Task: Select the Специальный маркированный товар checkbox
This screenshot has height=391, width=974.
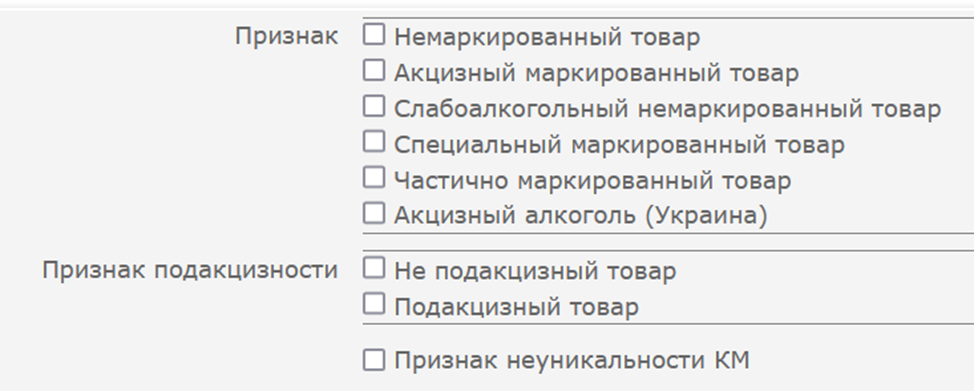Action: (373, 142)
